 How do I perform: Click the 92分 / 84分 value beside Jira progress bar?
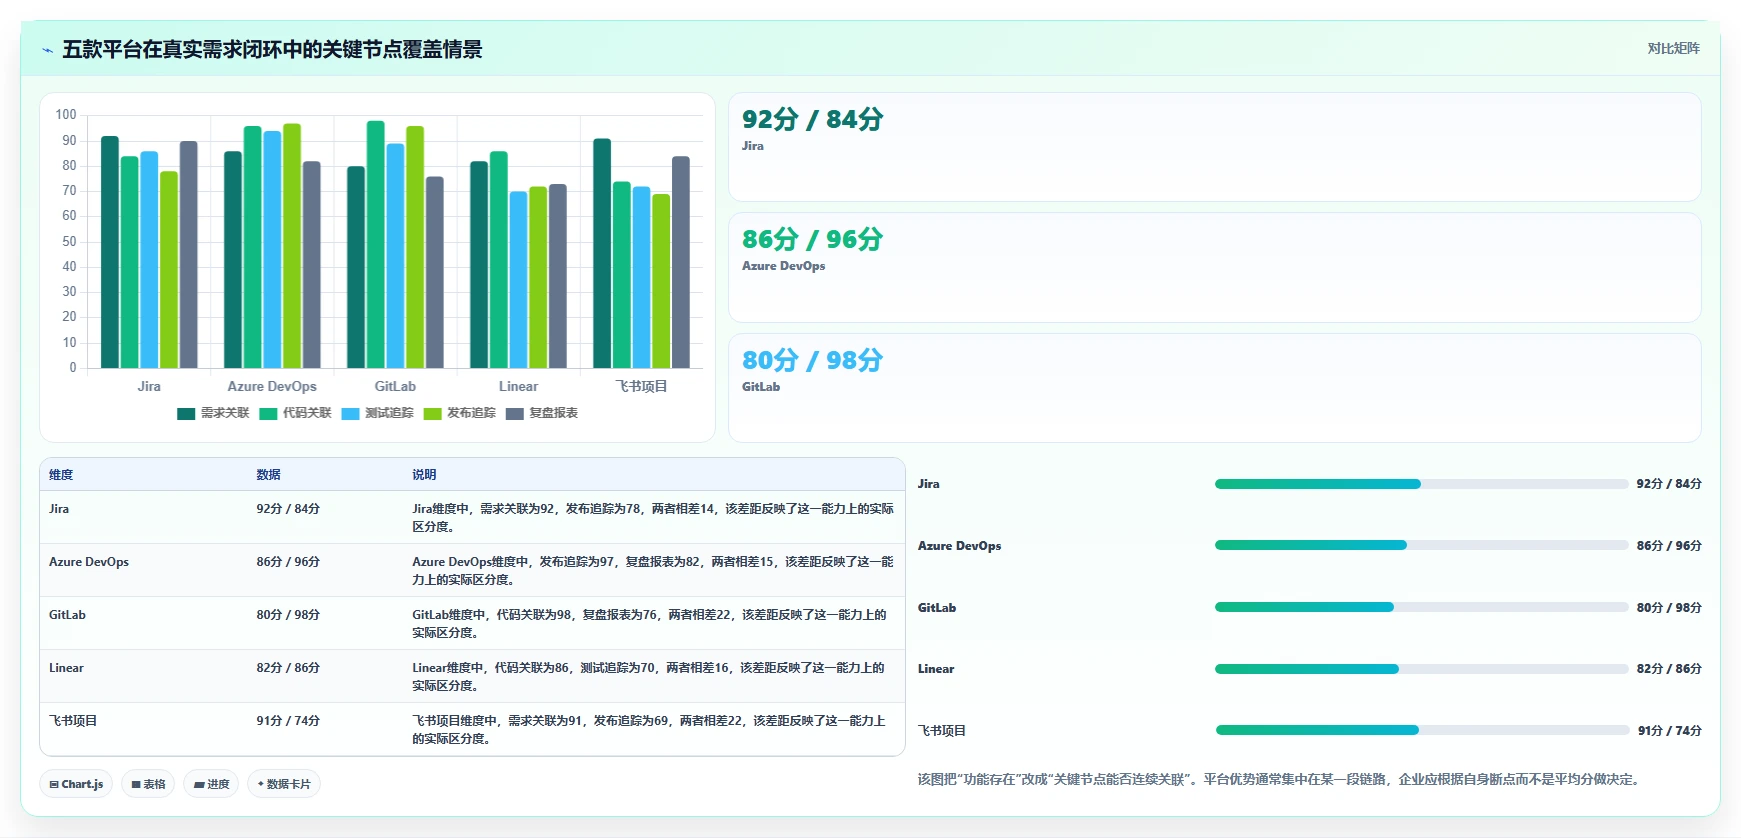(1669, 484)
